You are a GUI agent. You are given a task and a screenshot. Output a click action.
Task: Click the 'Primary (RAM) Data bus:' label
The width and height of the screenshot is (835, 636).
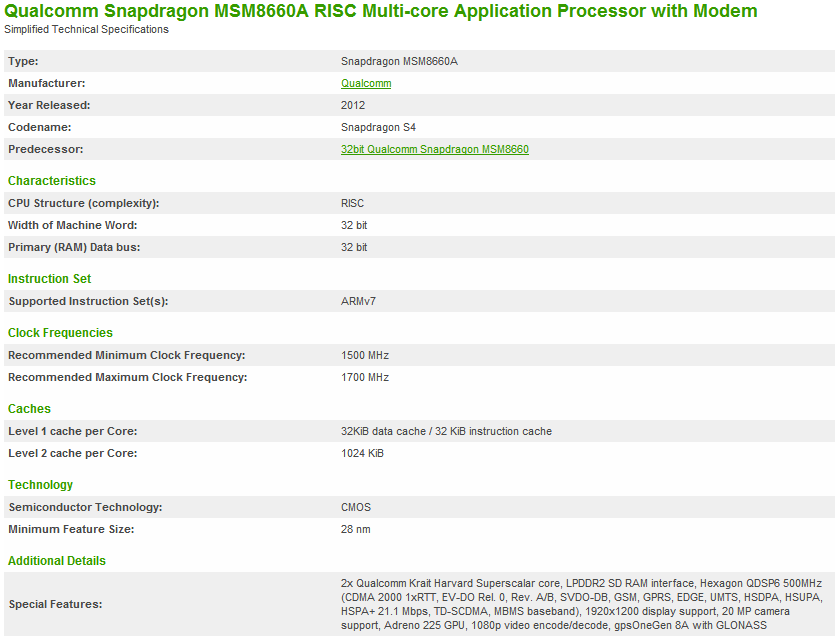click(74, 247)
